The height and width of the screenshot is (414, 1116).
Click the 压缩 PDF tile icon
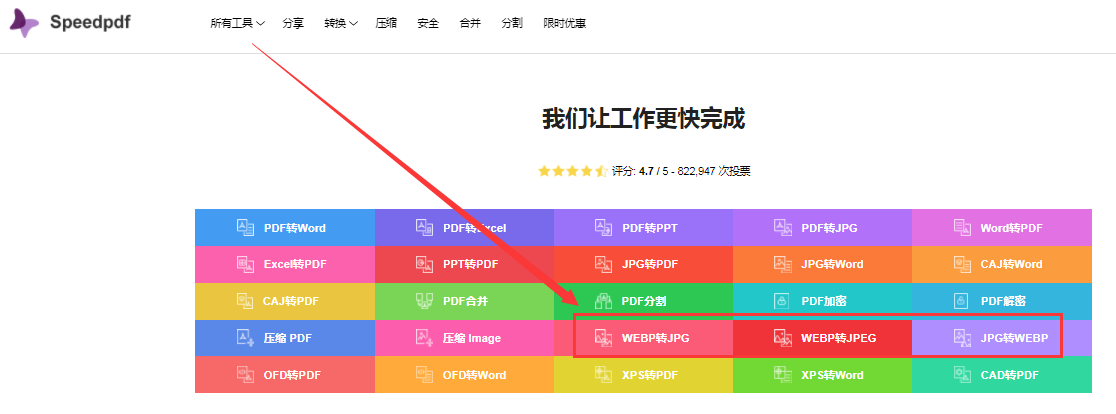pos(246,338)
